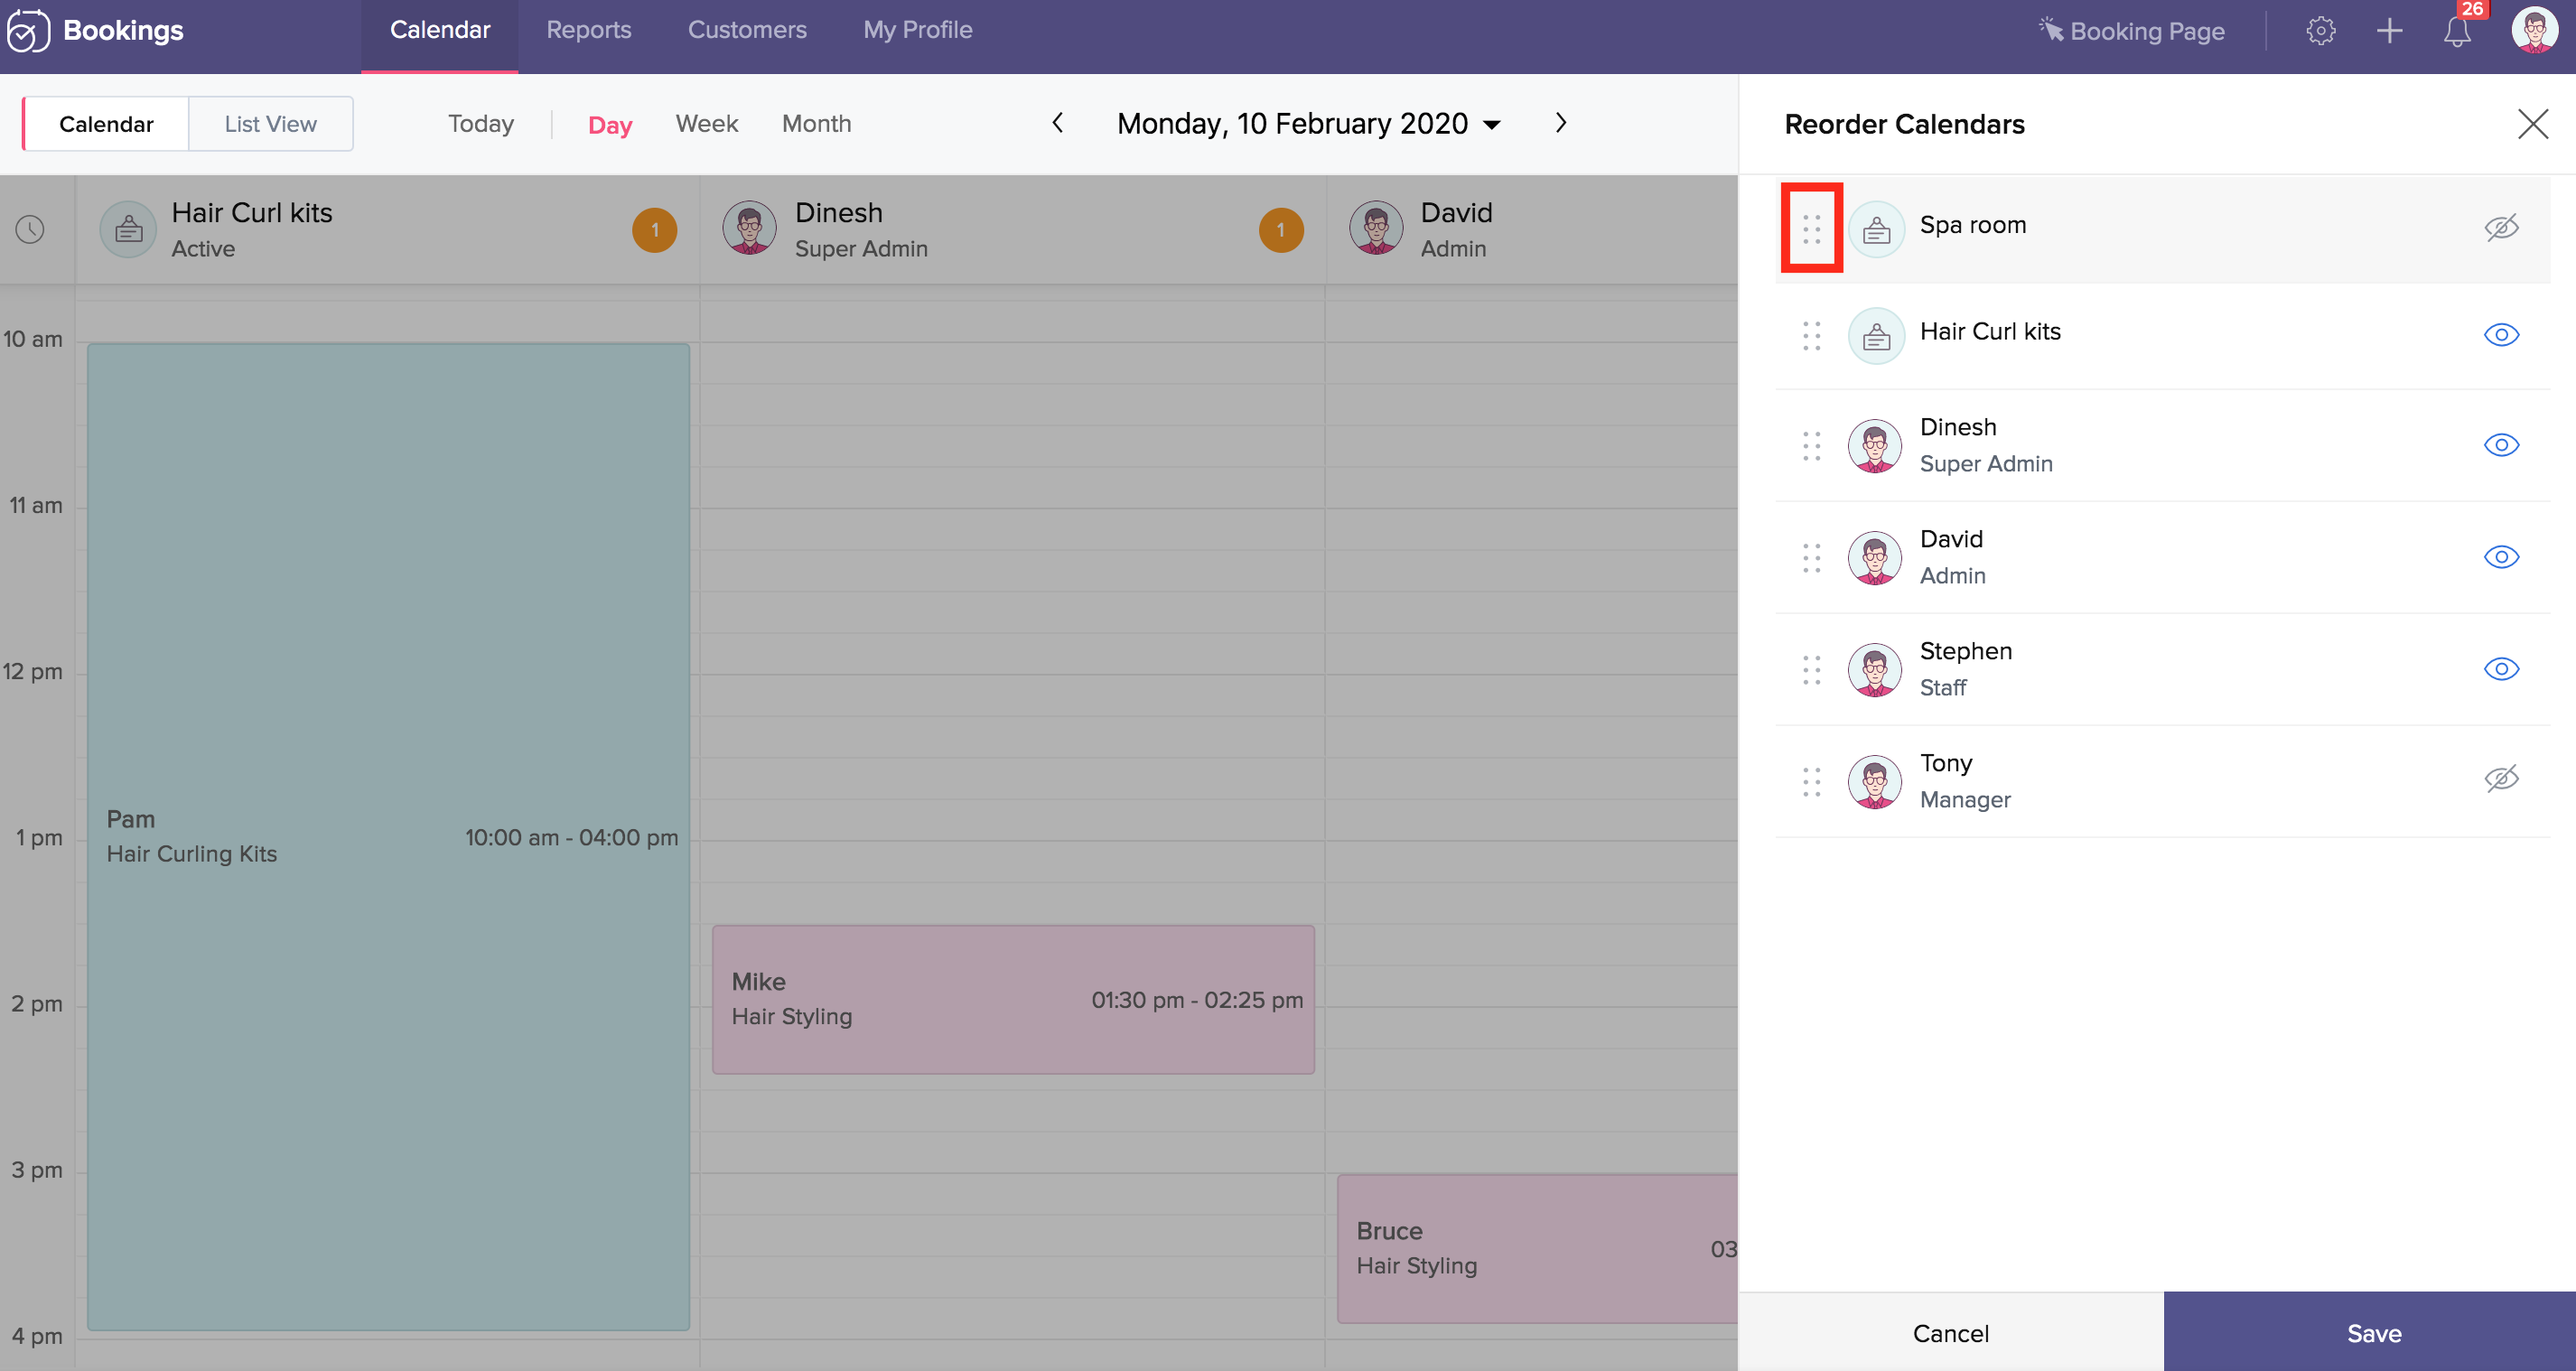Click the clock icon in the calendar header
2576x1371 pixels.
tap(30, 229)
